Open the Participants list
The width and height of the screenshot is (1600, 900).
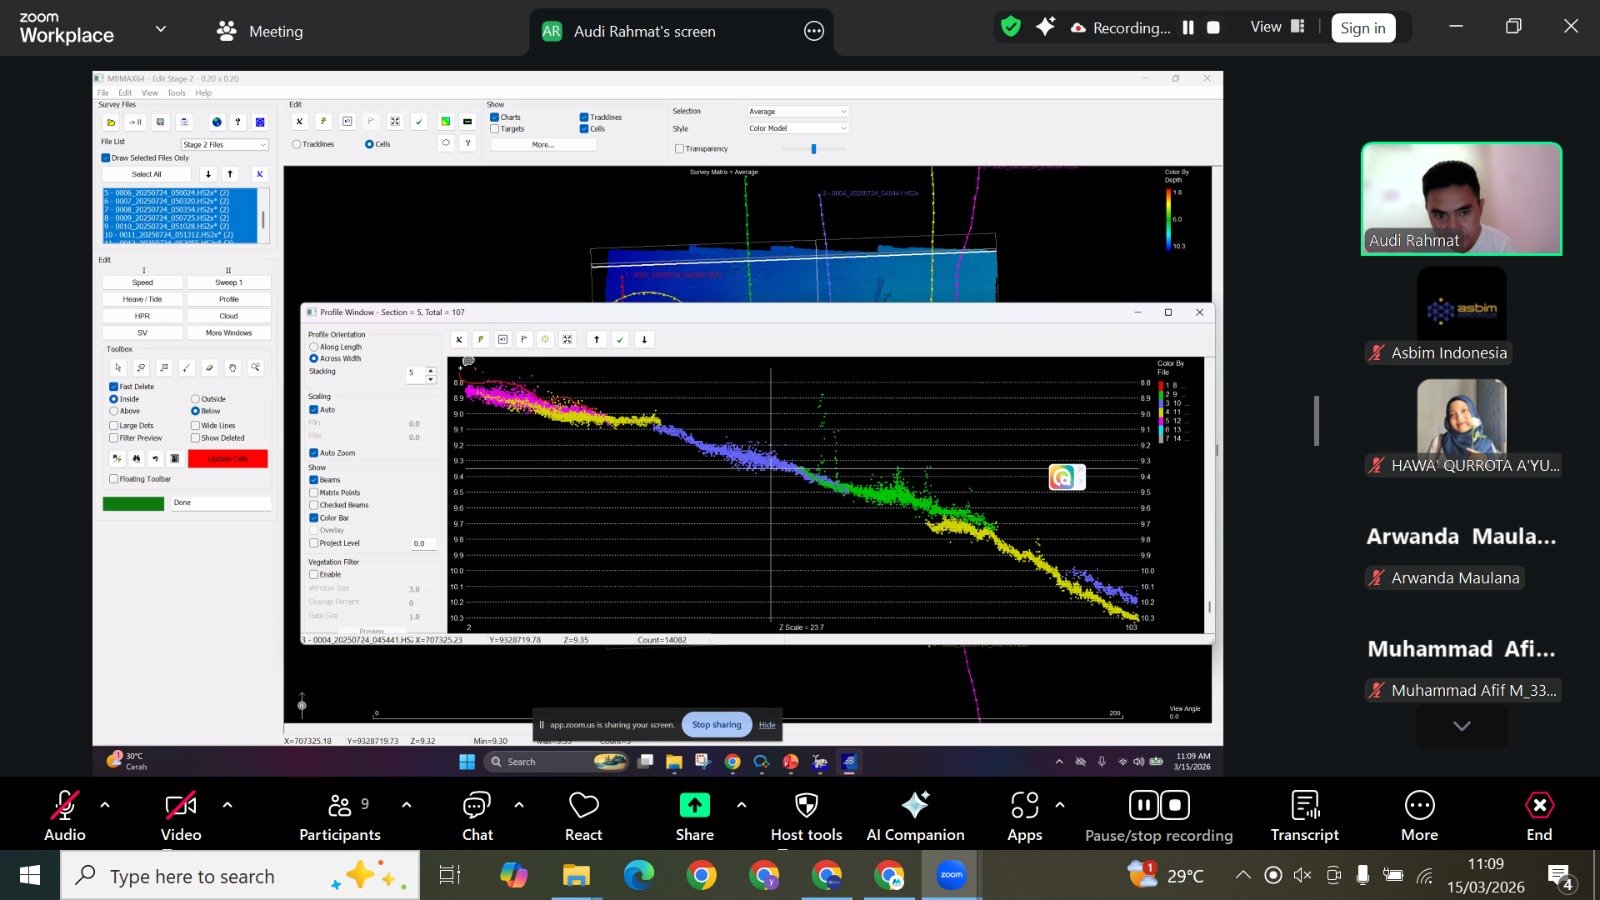[340, 806]
